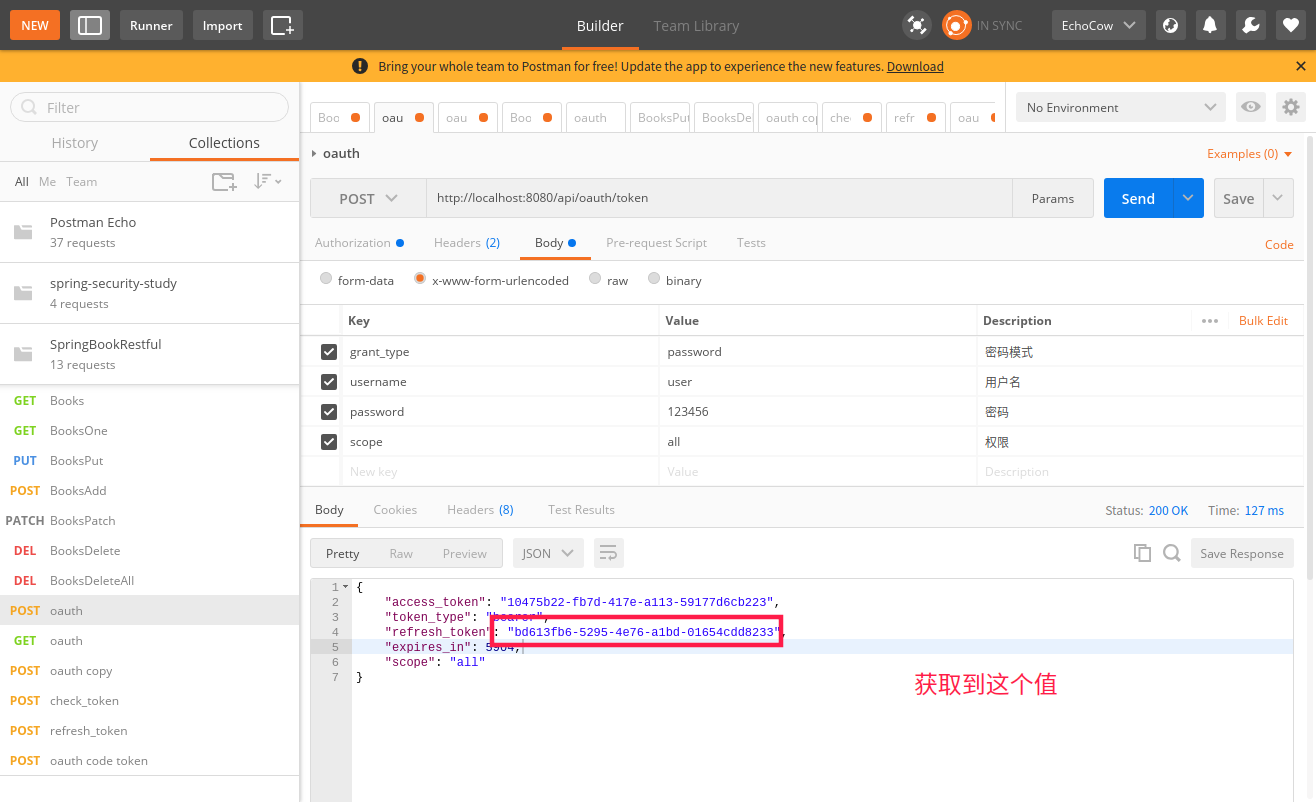The height and width of the screenshot is (802, 1316).
Task: Open collections sort order menu
Action: 267,181
